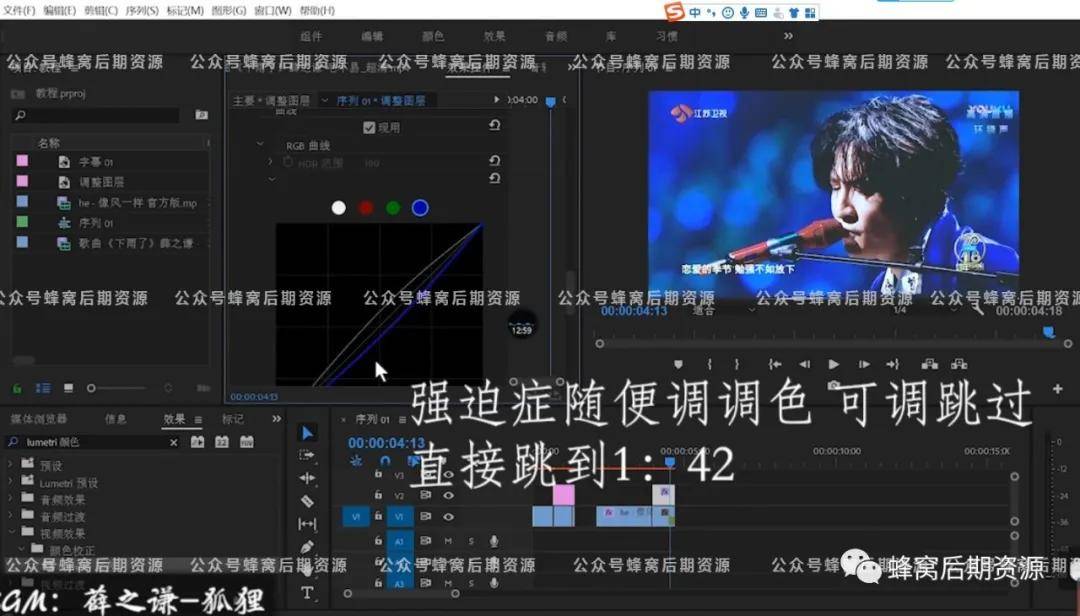Uncheck the 现用 (Active) checkbox
1080x616 pixels.
369,128
